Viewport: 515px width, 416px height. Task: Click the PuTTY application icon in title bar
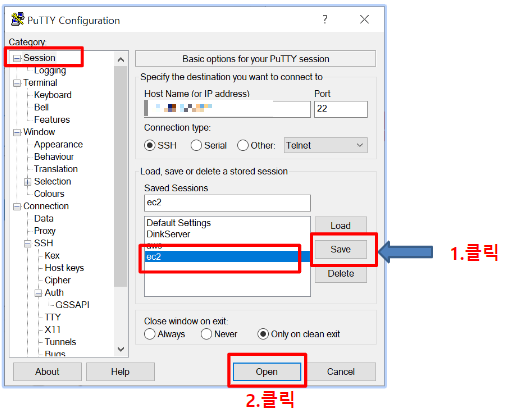[x=18, y=19]
